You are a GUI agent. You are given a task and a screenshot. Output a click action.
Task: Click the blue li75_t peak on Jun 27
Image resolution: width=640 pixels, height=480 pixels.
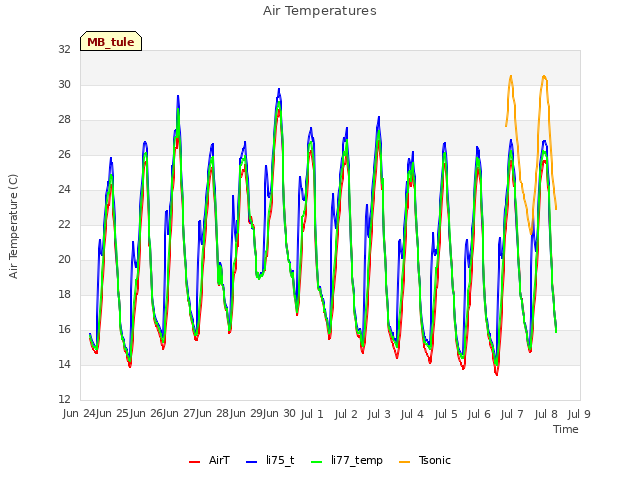pyautogui.click(x=178, y=96)
